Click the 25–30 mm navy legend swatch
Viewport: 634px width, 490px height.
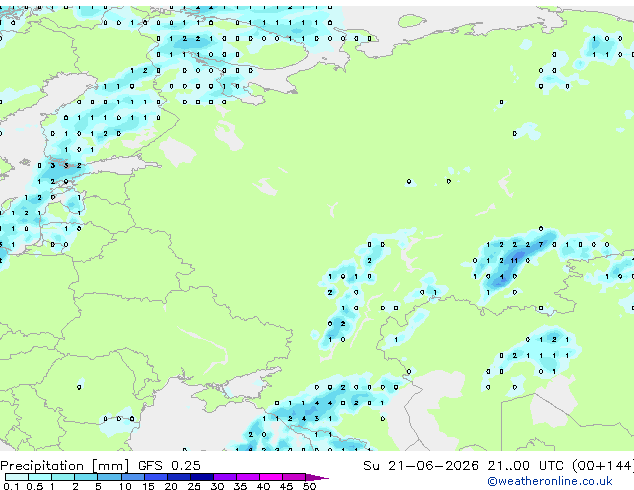pos(202,477)
